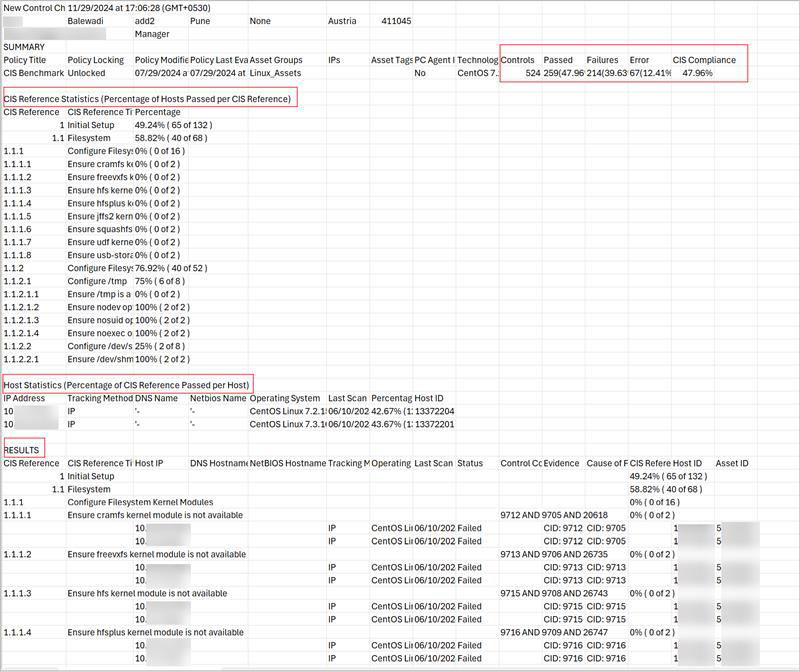Click the 'Asset Groups' header cell

click(276, 60)
